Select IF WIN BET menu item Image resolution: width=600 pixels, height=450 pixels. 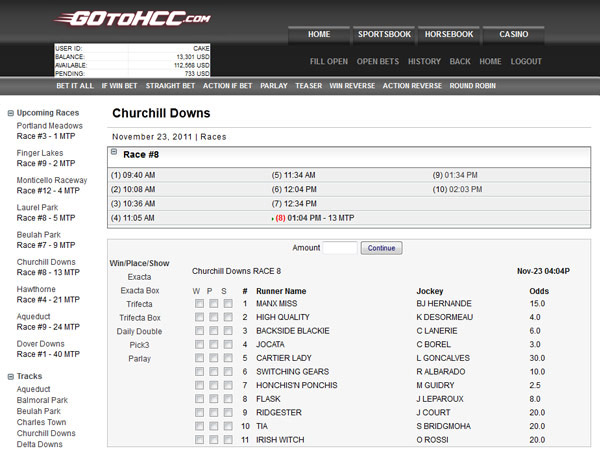pos(119,86)
